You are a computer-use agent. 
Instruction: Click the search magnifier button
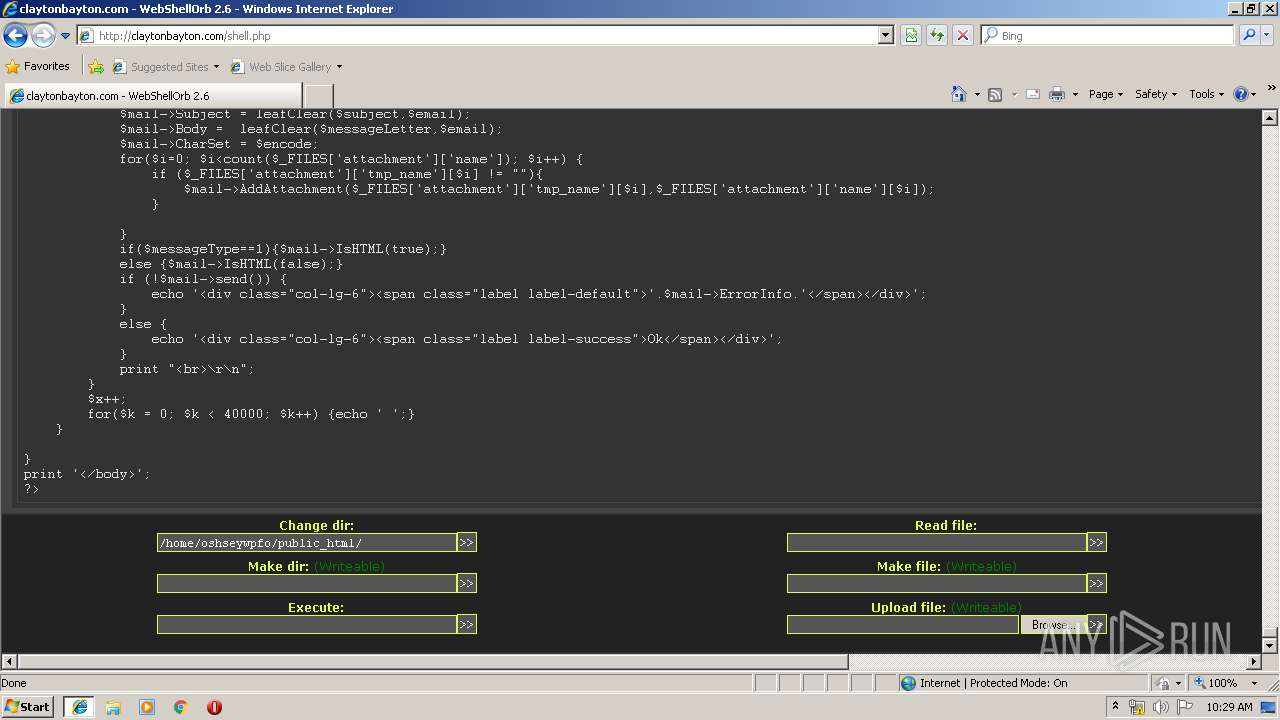click(1249, 35)
